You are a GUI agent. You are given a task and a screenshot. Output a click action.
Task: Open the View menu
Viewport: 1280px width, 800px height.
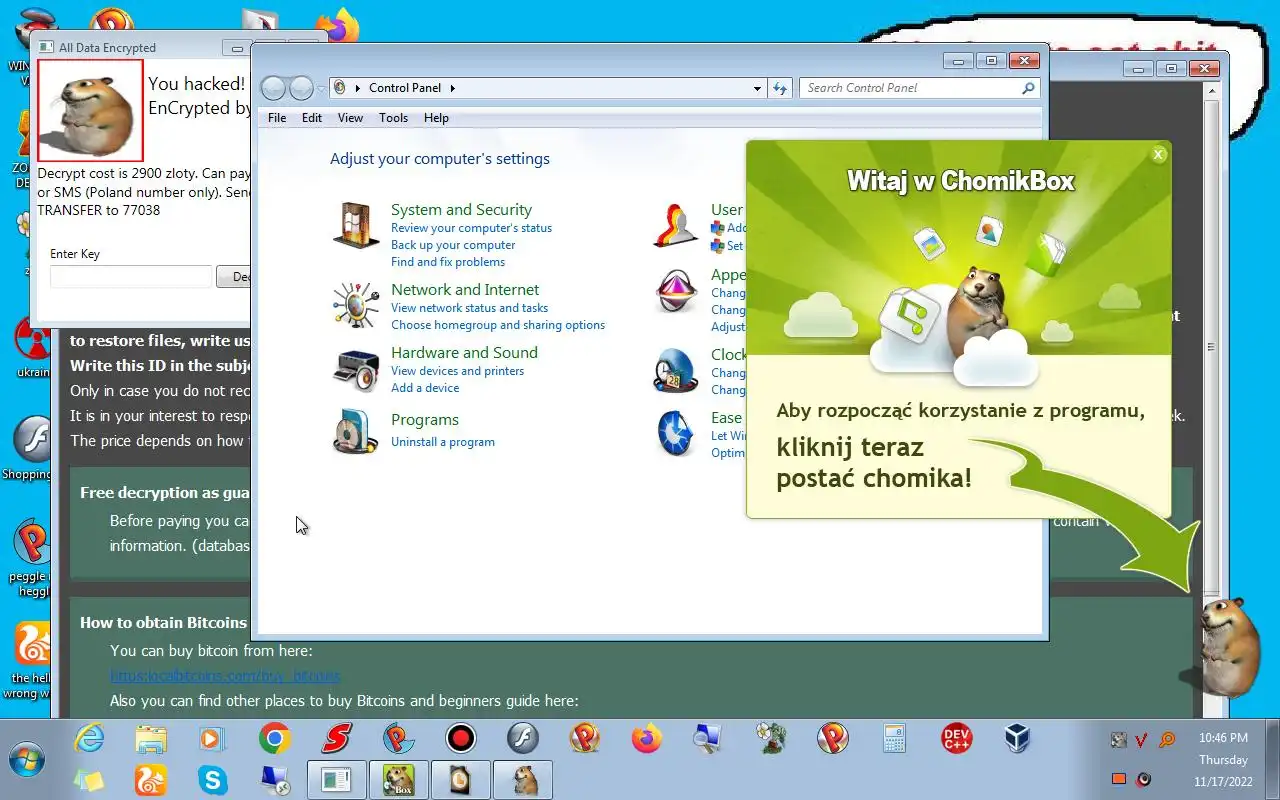(350, 118)
